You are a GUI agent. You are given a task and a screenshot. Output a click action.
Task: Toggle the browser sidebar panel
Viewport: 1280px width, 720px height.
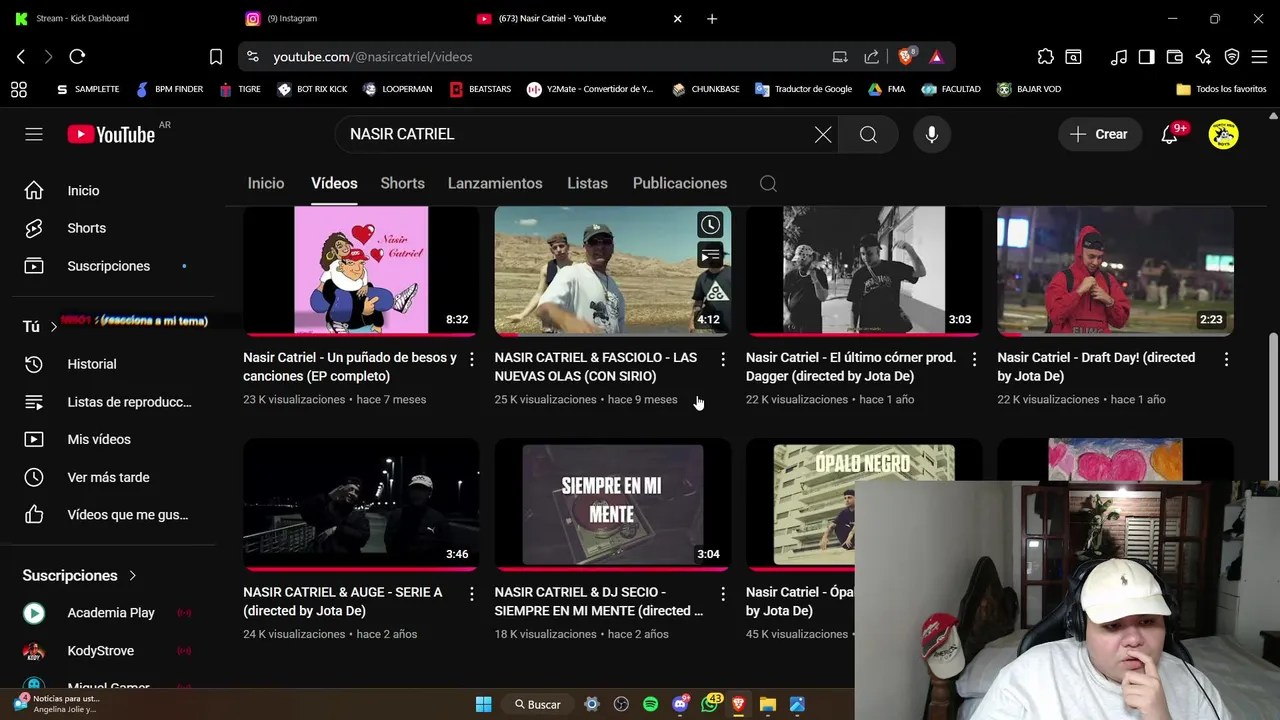click(x=1147, y=57)
